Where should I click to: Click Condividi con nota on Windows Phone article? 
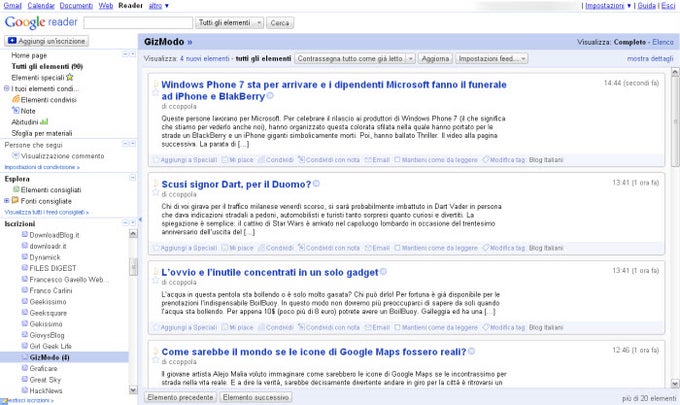click(329, 160)
